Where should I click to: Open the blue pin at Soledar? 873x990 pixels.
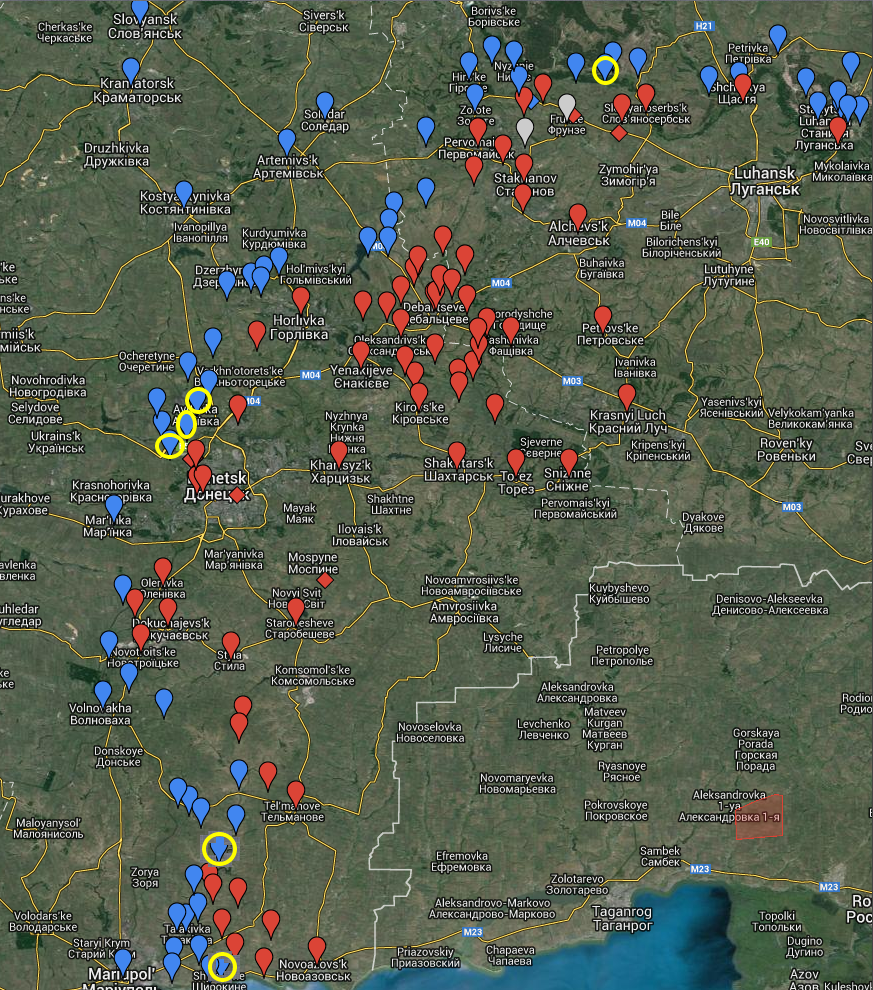tap(325, 103)
